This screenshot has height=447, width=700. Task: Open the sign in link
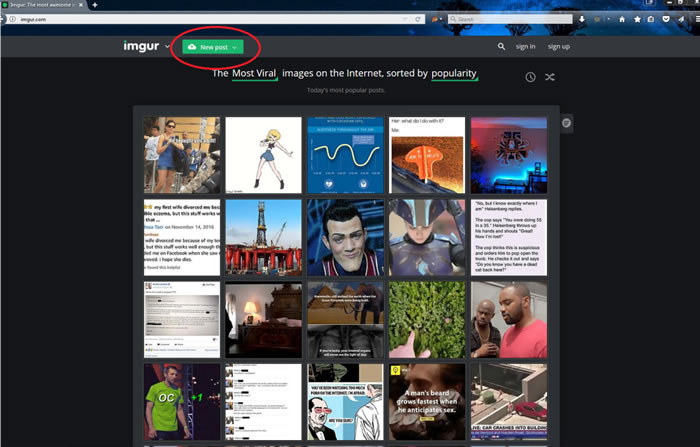525,46
